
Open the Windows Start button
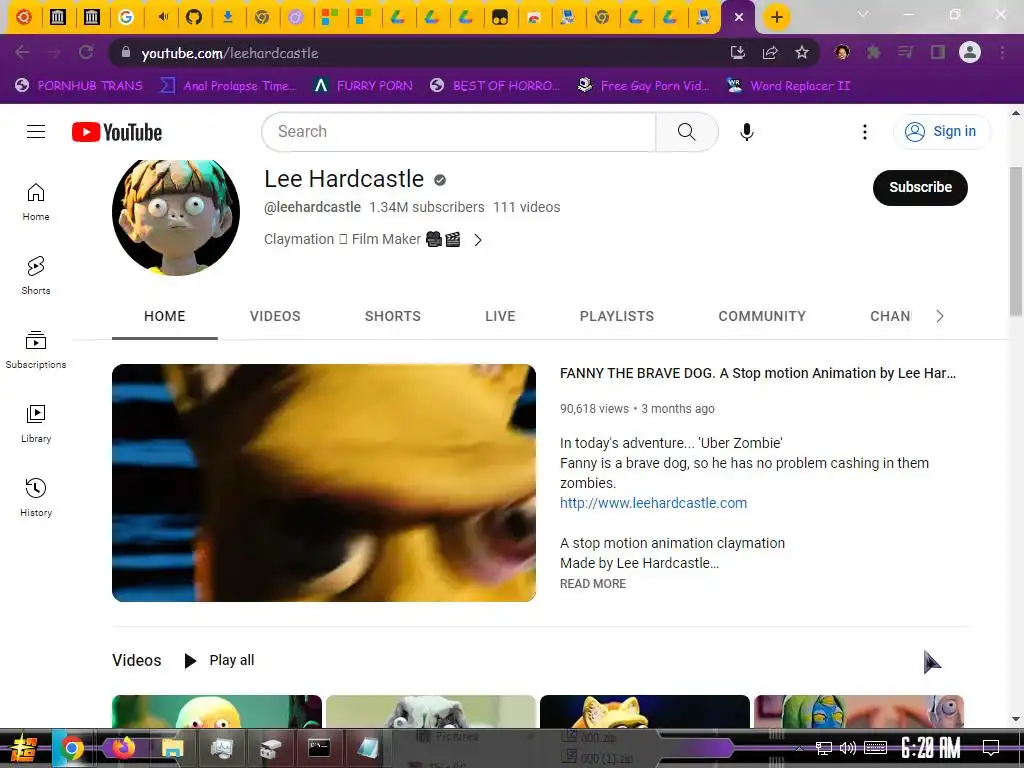23,748
